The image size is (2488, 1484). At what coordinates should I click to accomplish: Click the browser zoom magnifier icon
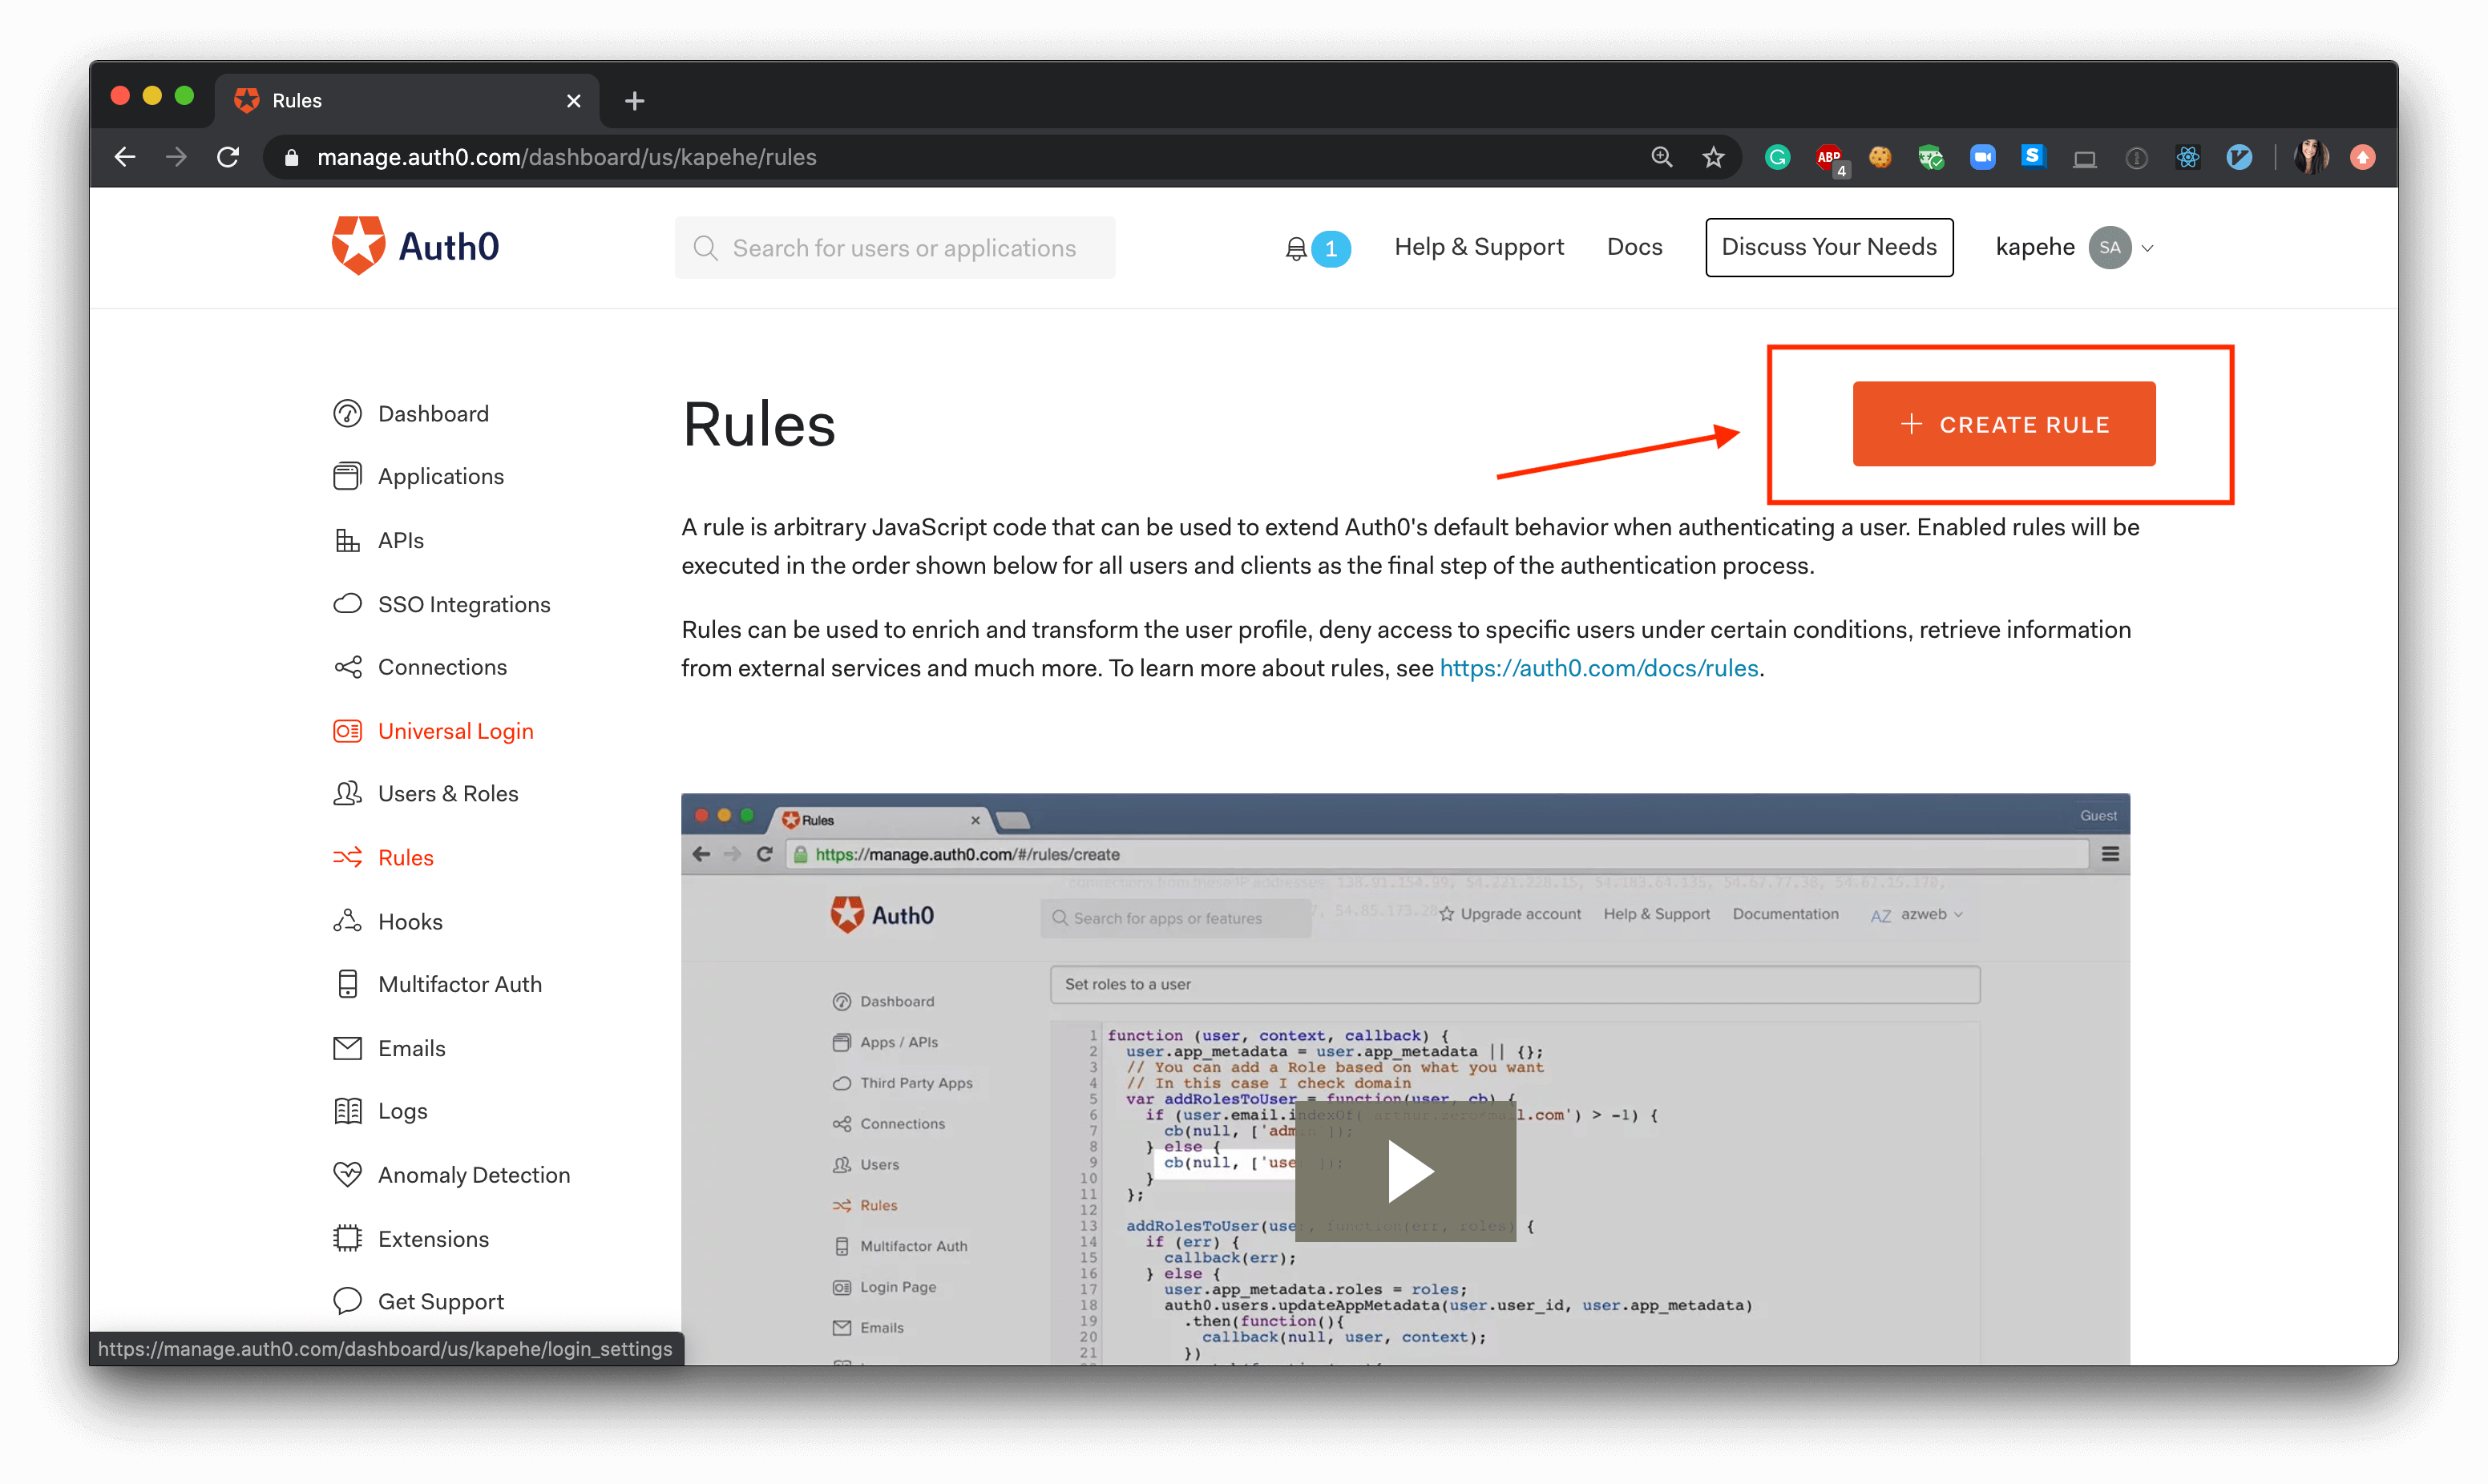click(1662, 157)
